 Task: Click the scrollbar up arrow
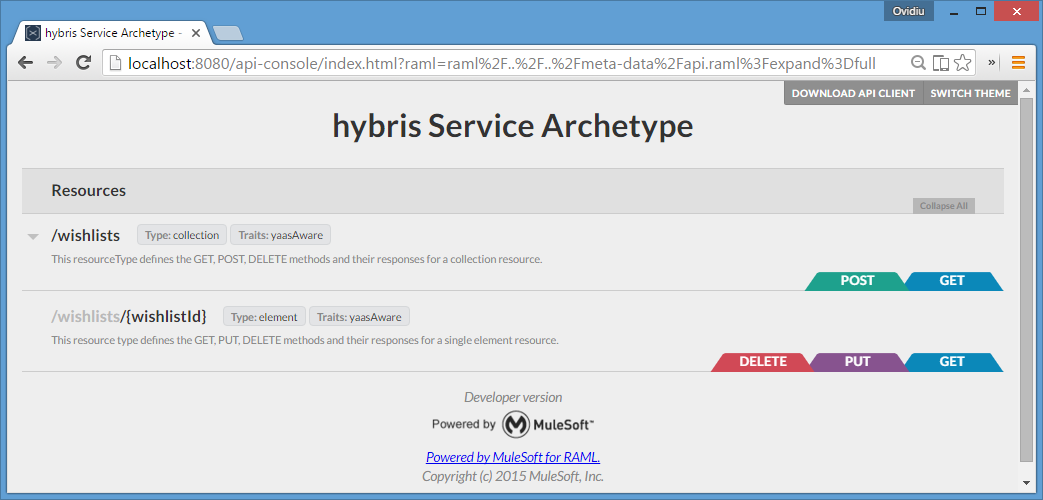pyautogui.click(x=1026, y=88)
